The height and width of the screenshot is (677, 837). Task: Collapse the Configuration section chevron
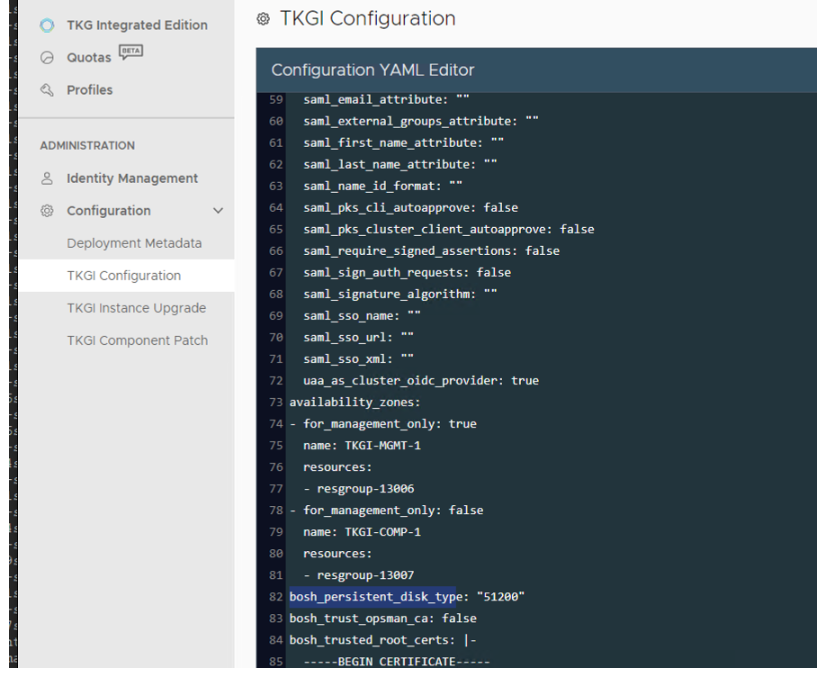pyautogui.click(x=218, y=211)
